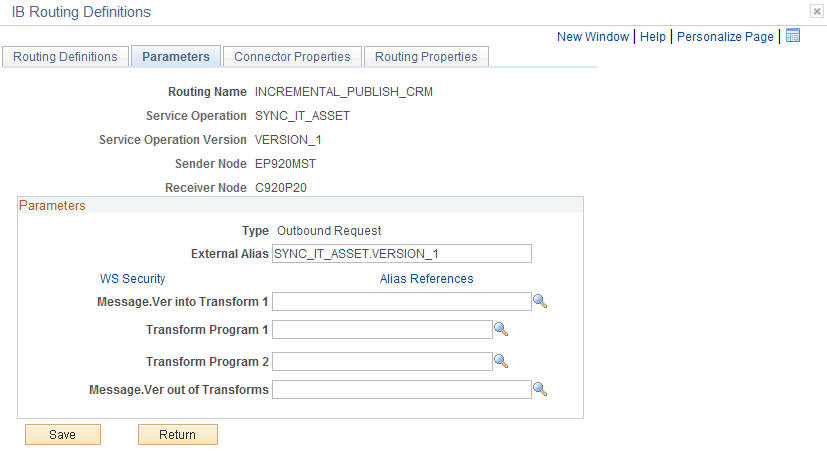Click the receiver node value C920P20

[x=281, y=188]
